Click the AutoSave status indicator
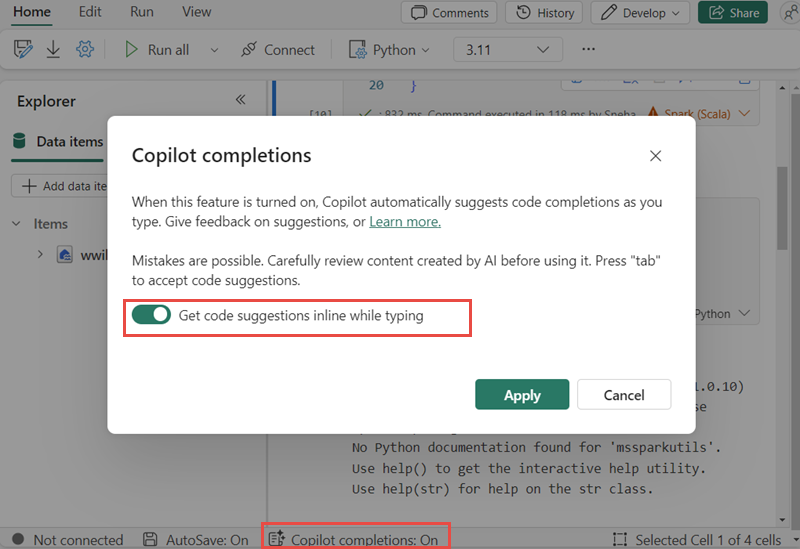Screen dimensions: 800x549 click(x=195, y=539)
